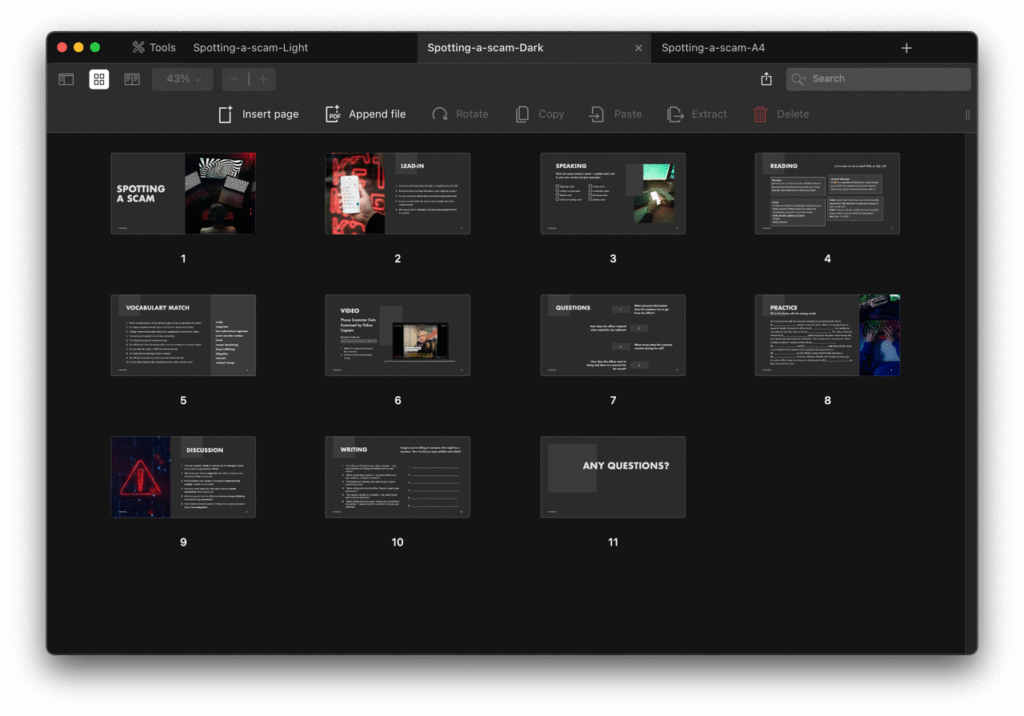
Task: Close the Spotting-a-scam-Dark tab
Action: [639, 48]
